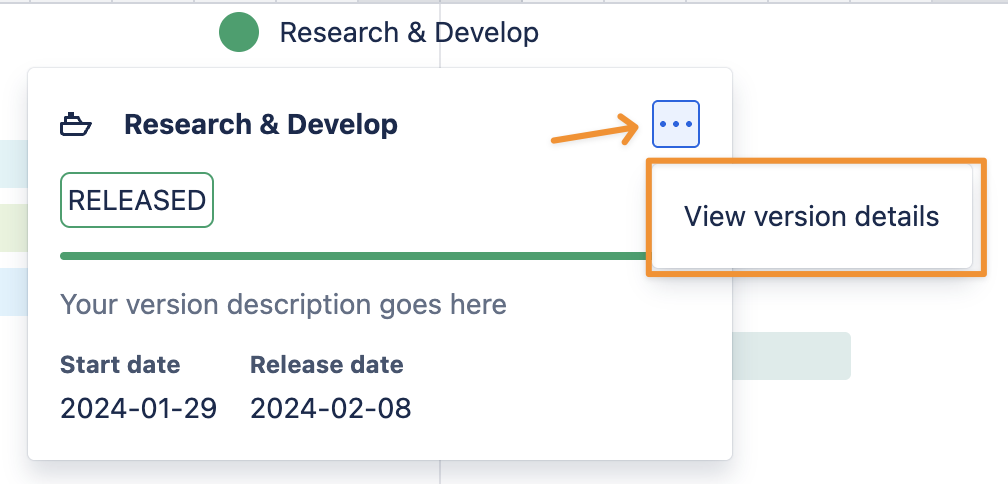The width and height of the screenshot is (1008, 484).
Task: Click the lowest pale blue bar at left edge
Action: coord(13,290)
